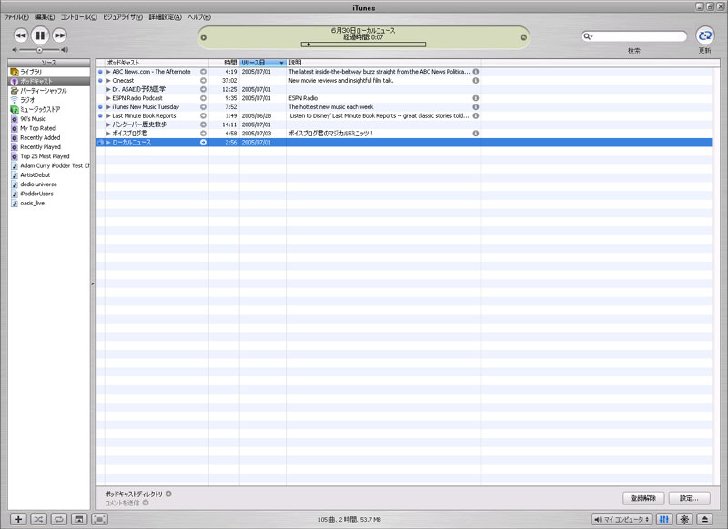
Task: Select ライブラリ in the source list
Action: [49, 72]
